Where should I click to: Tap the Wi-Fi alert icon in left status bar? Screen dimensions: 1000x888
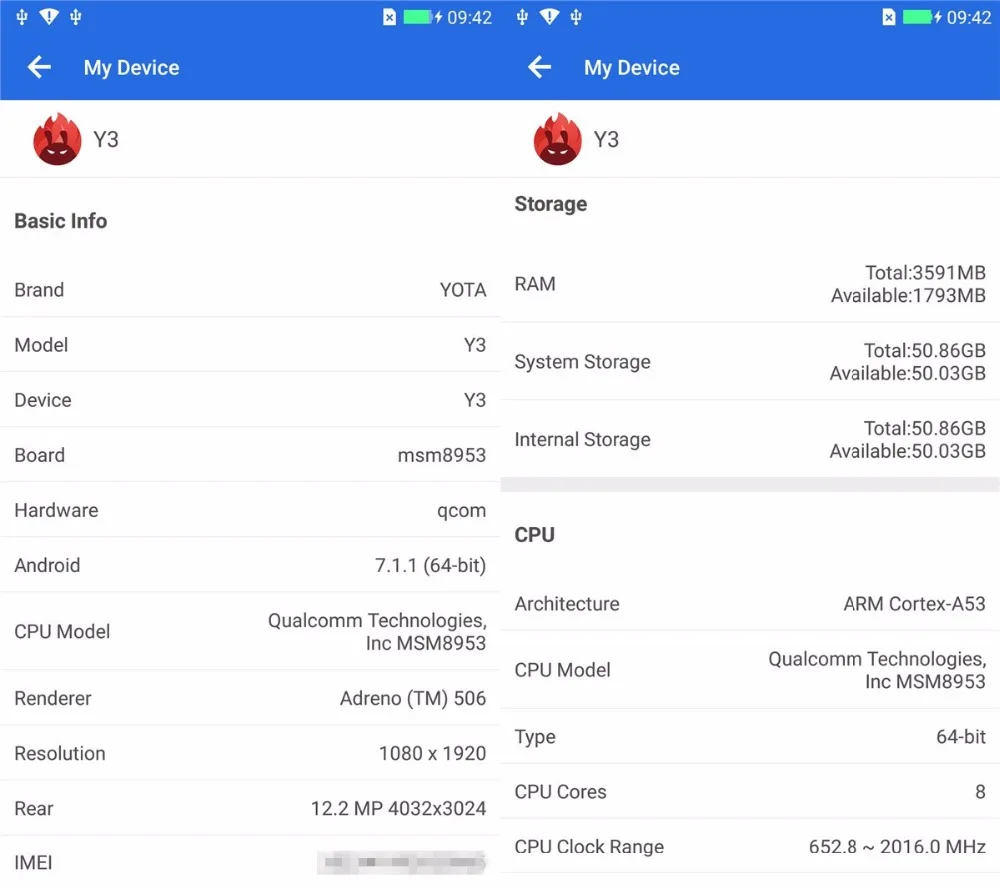(x=49, y=17)
